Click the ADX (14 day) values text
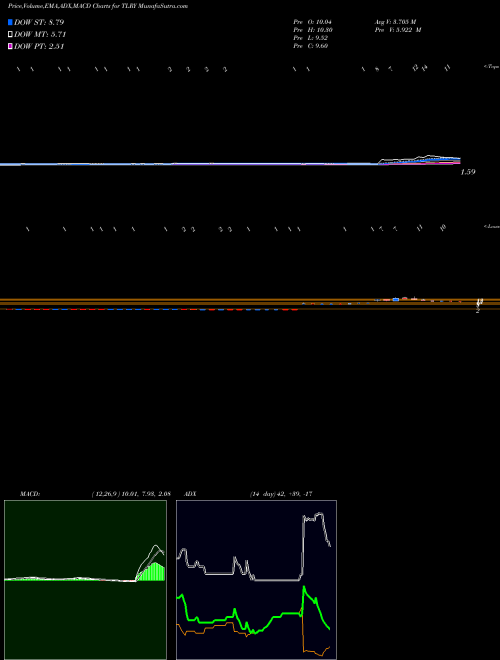 280,494
